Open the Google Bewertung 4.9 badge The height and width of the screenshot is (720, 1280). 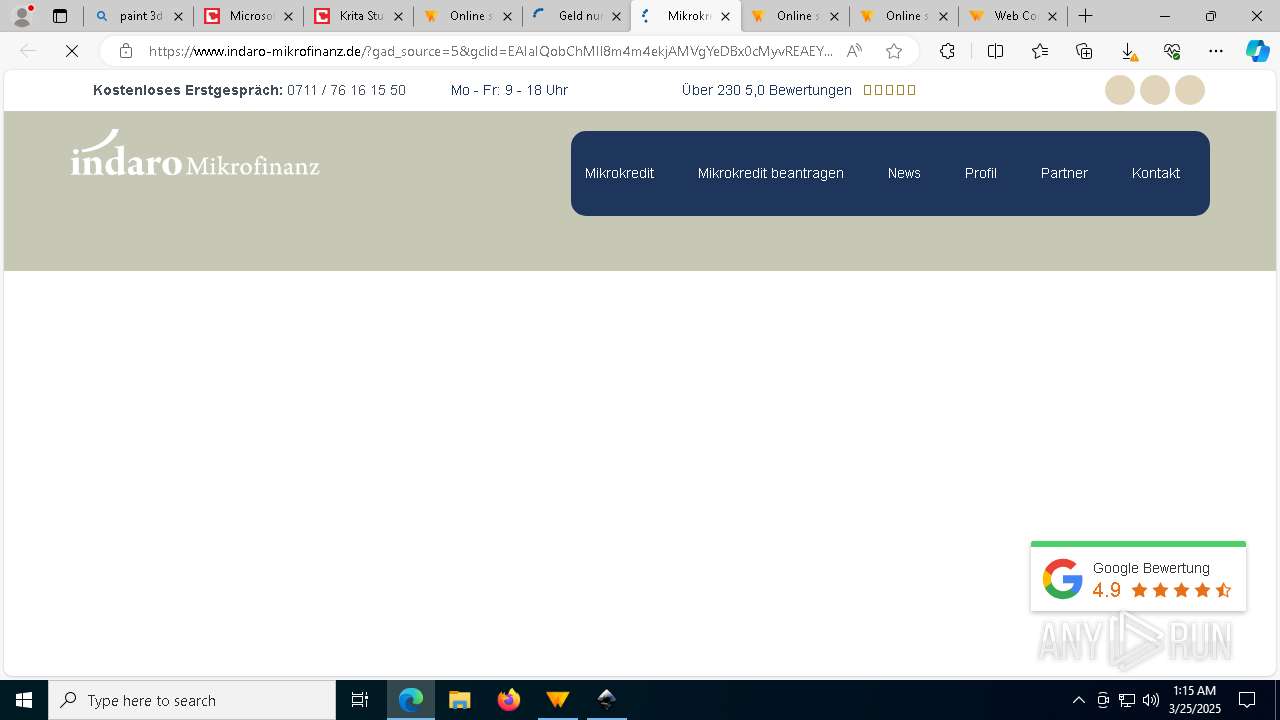coord(1138,577)
